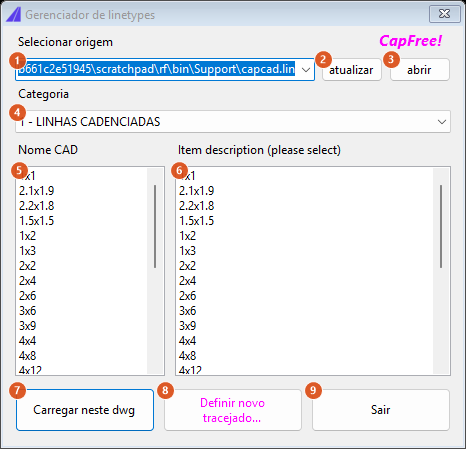The image size is (466, 449).
Task: Select 1.5x1.5 in Item description list
Action: pos(304,221)
